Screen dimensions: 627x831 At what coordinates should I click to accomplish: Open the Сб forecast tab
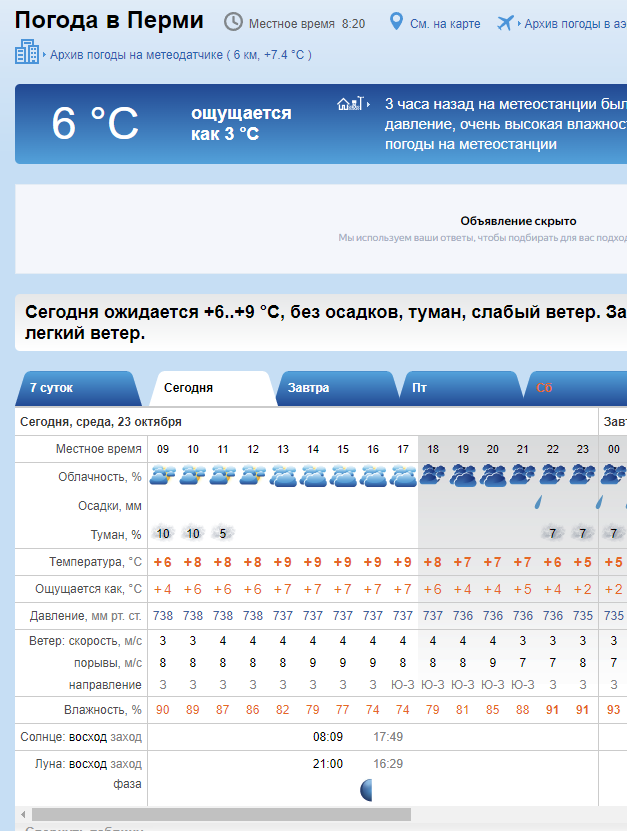pyautogui.click(x=577, y=388)
